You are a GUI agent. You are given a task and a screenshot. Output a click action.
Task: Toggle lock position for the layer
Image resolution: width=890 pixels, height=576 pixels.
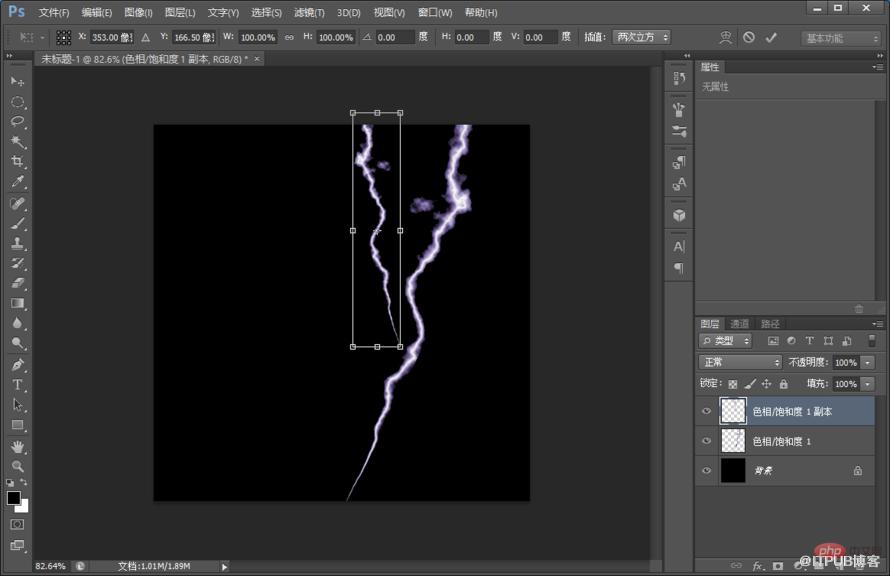click(x=766, y=384)
